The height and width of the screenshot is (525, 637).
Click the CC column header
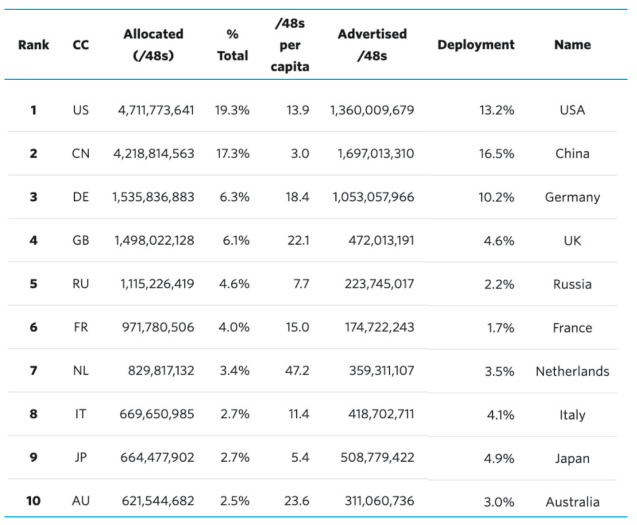80,45
